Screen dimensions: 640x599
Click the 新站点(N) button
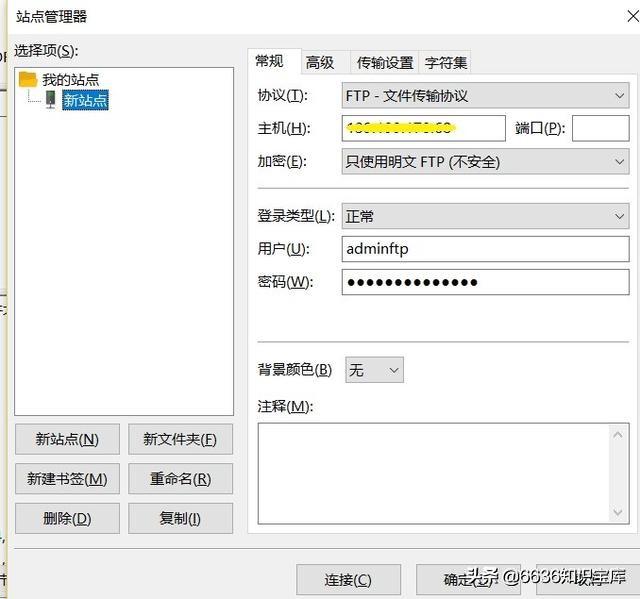[x=67, y=439]
